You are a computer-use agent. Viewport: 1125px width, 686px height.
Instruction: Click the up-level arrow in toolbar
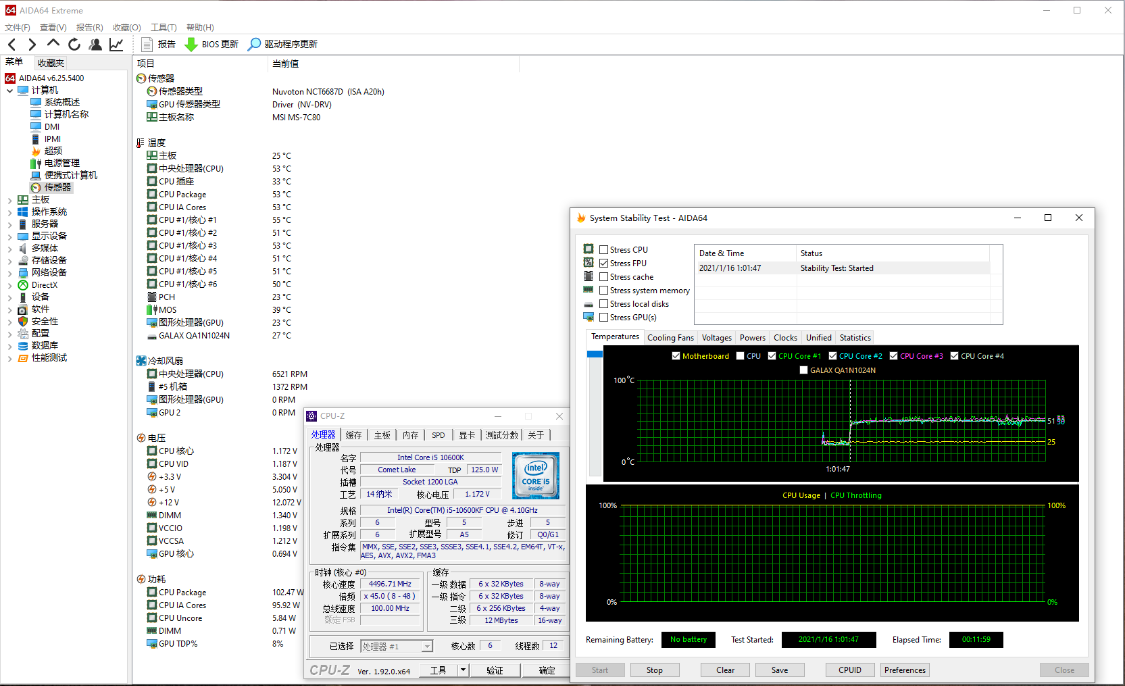click(x=53, y=44)
